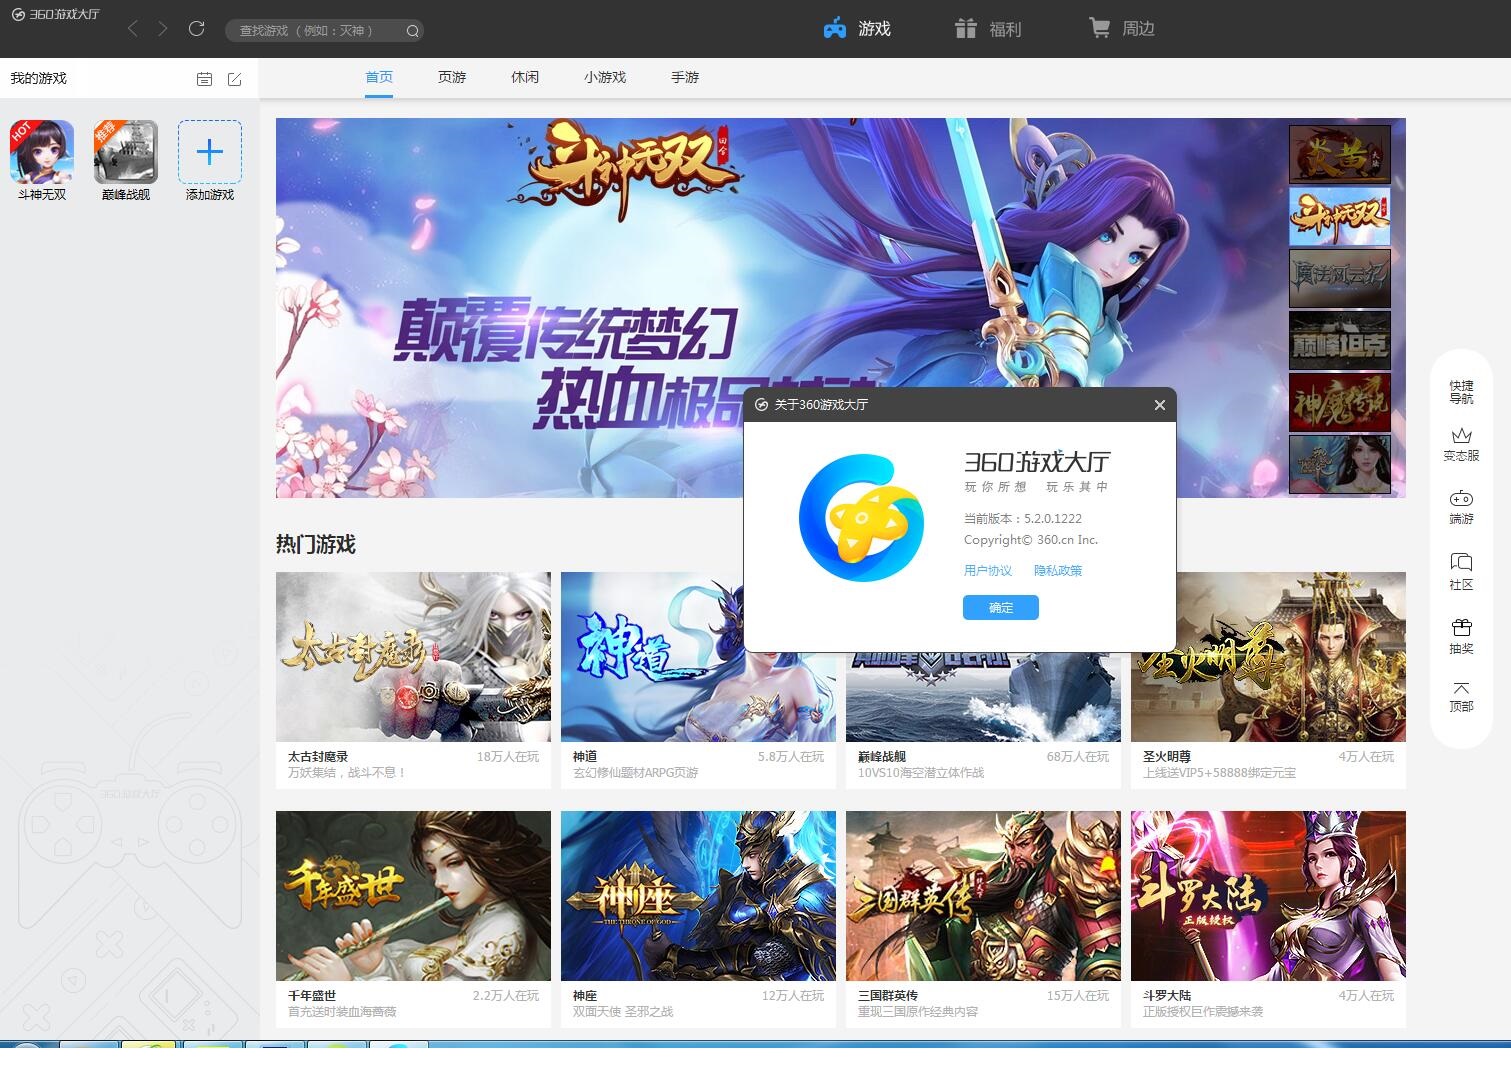
Task: Switch to the 页游 tab
Action: pos(452,77)
